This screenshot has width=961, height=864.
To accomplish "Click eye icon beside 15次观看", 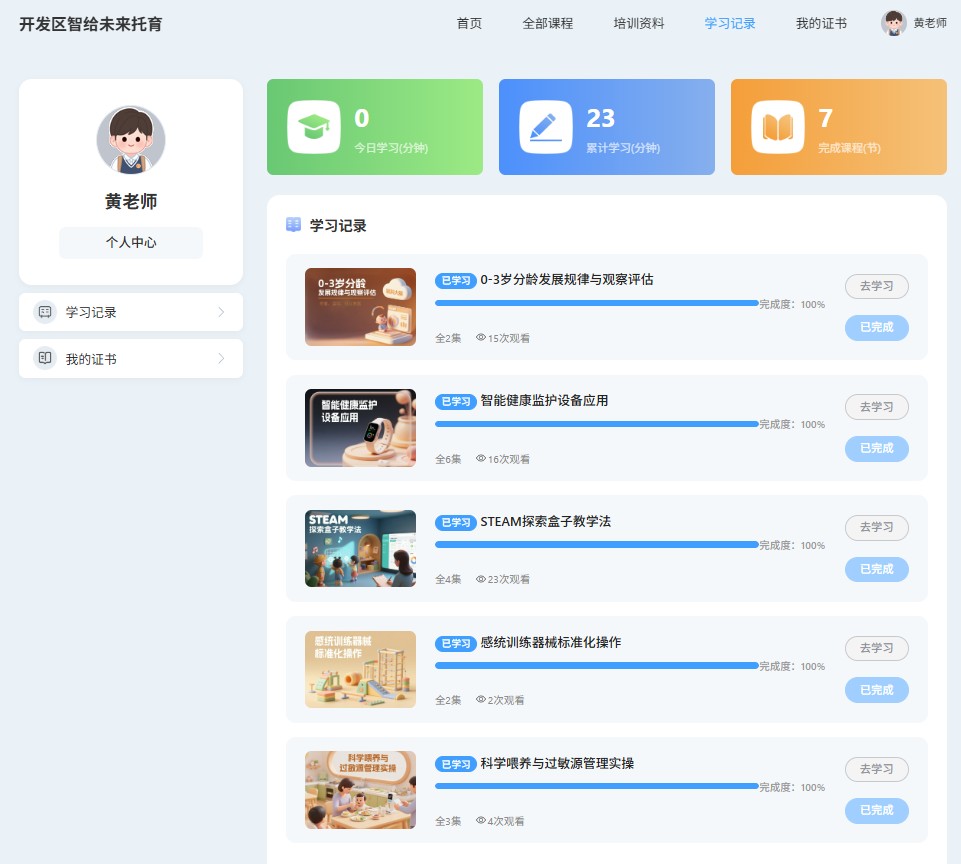I will click(481, 338).
